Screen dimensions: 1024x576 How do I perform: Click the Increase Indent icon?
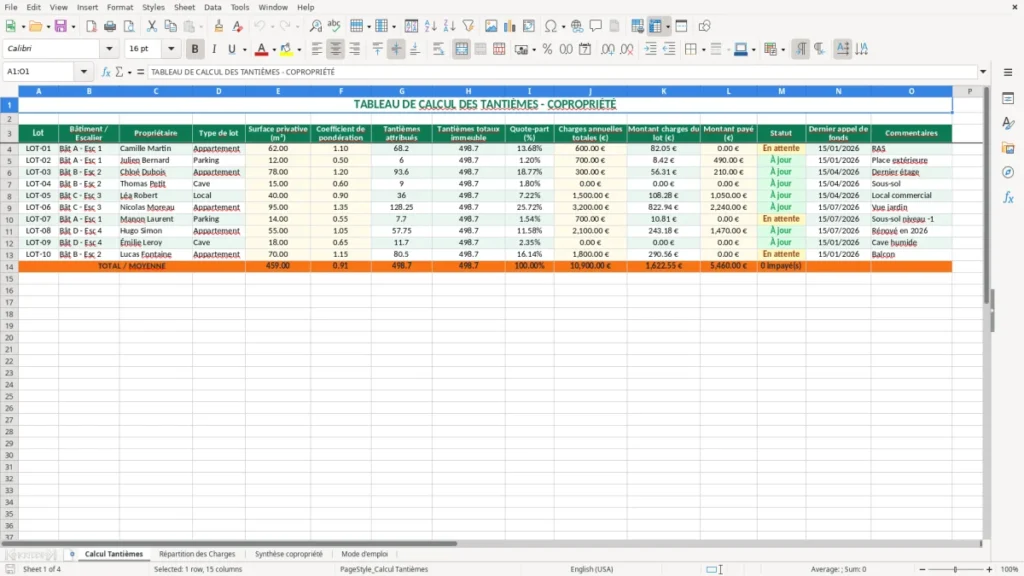click(x=650, y=49)
